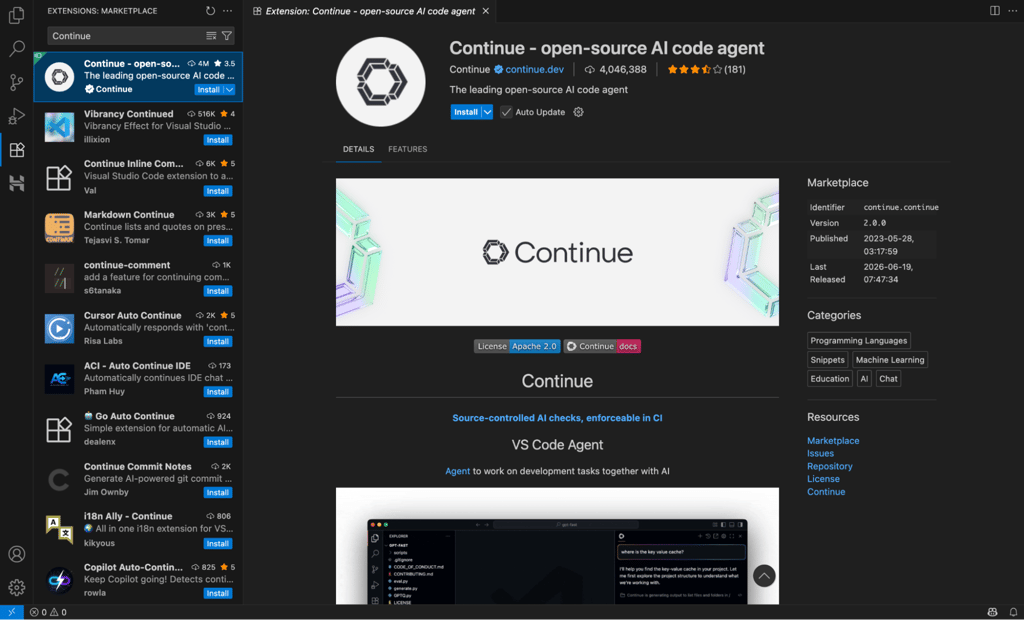The width and height of the screenshot is (1024, 620).
Task: Switch to the DETAILS tab
Action: coord(359,149)
